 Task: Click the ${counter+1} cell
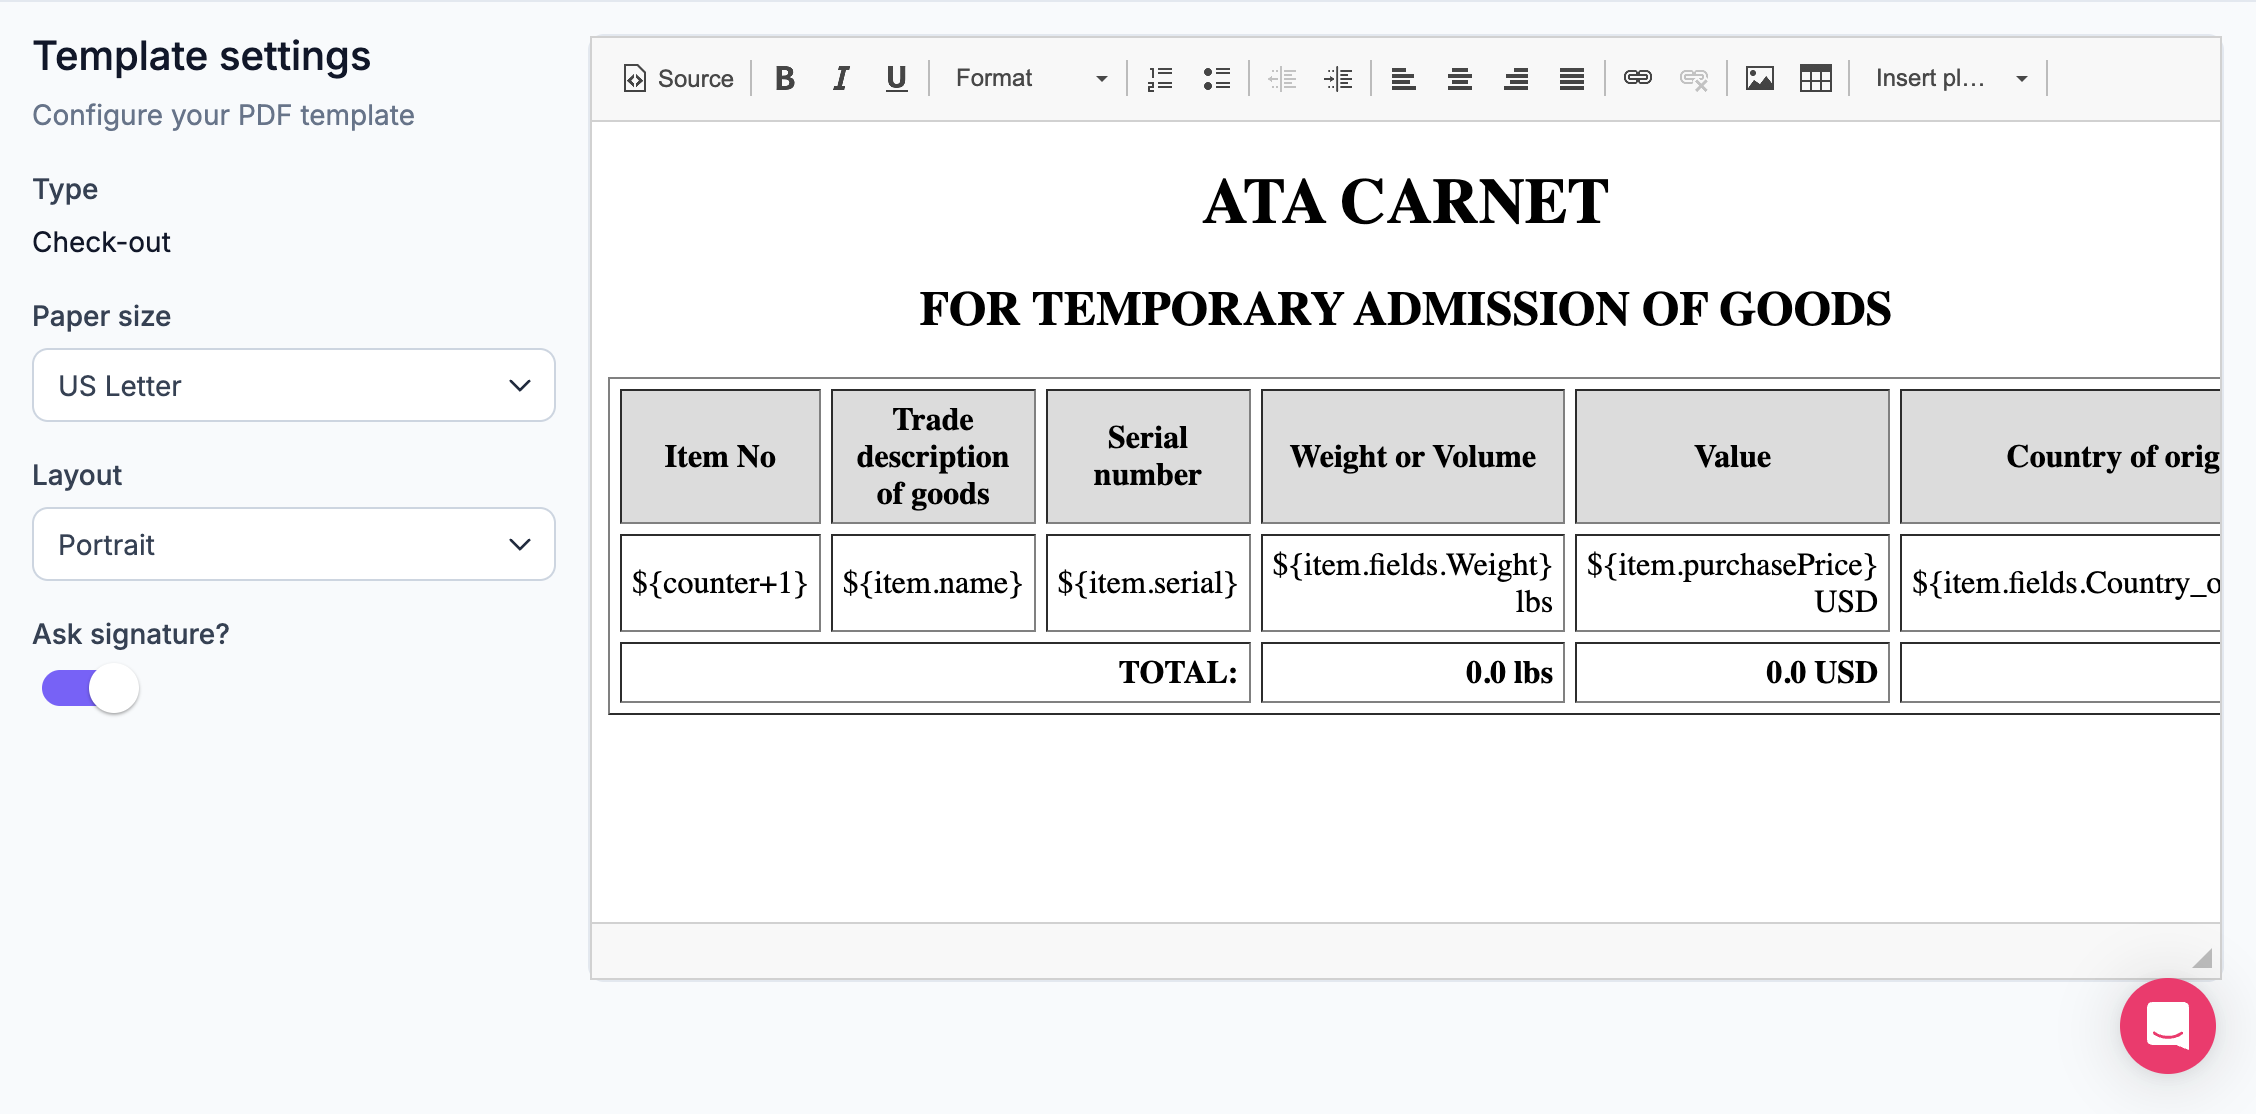[x=720, y=583]
